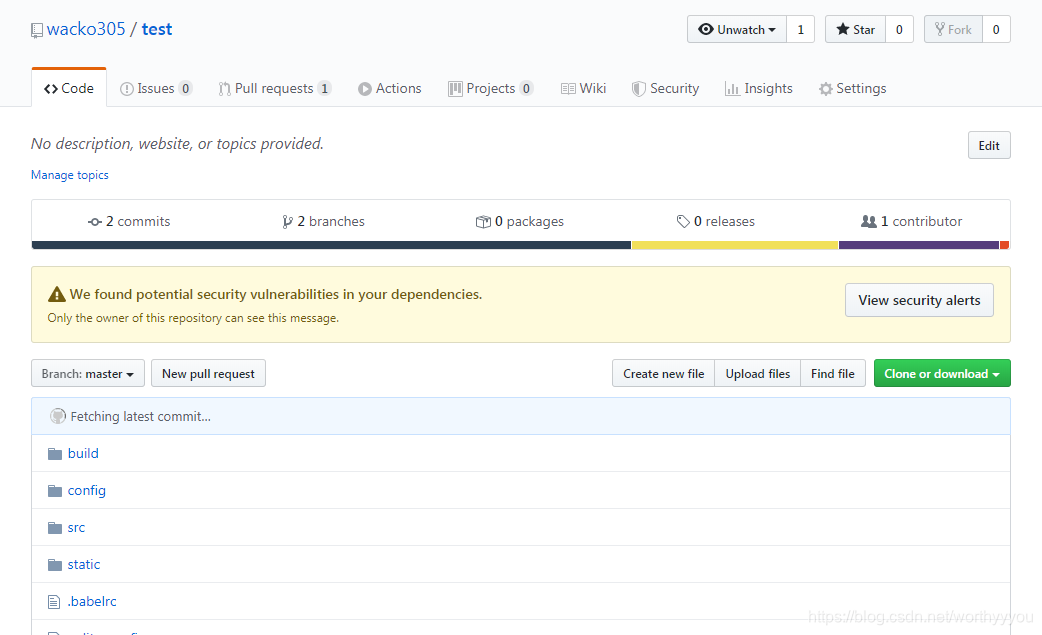1042x635 pixels.
Task: Click the Fork button
Action: coord(953,29)
